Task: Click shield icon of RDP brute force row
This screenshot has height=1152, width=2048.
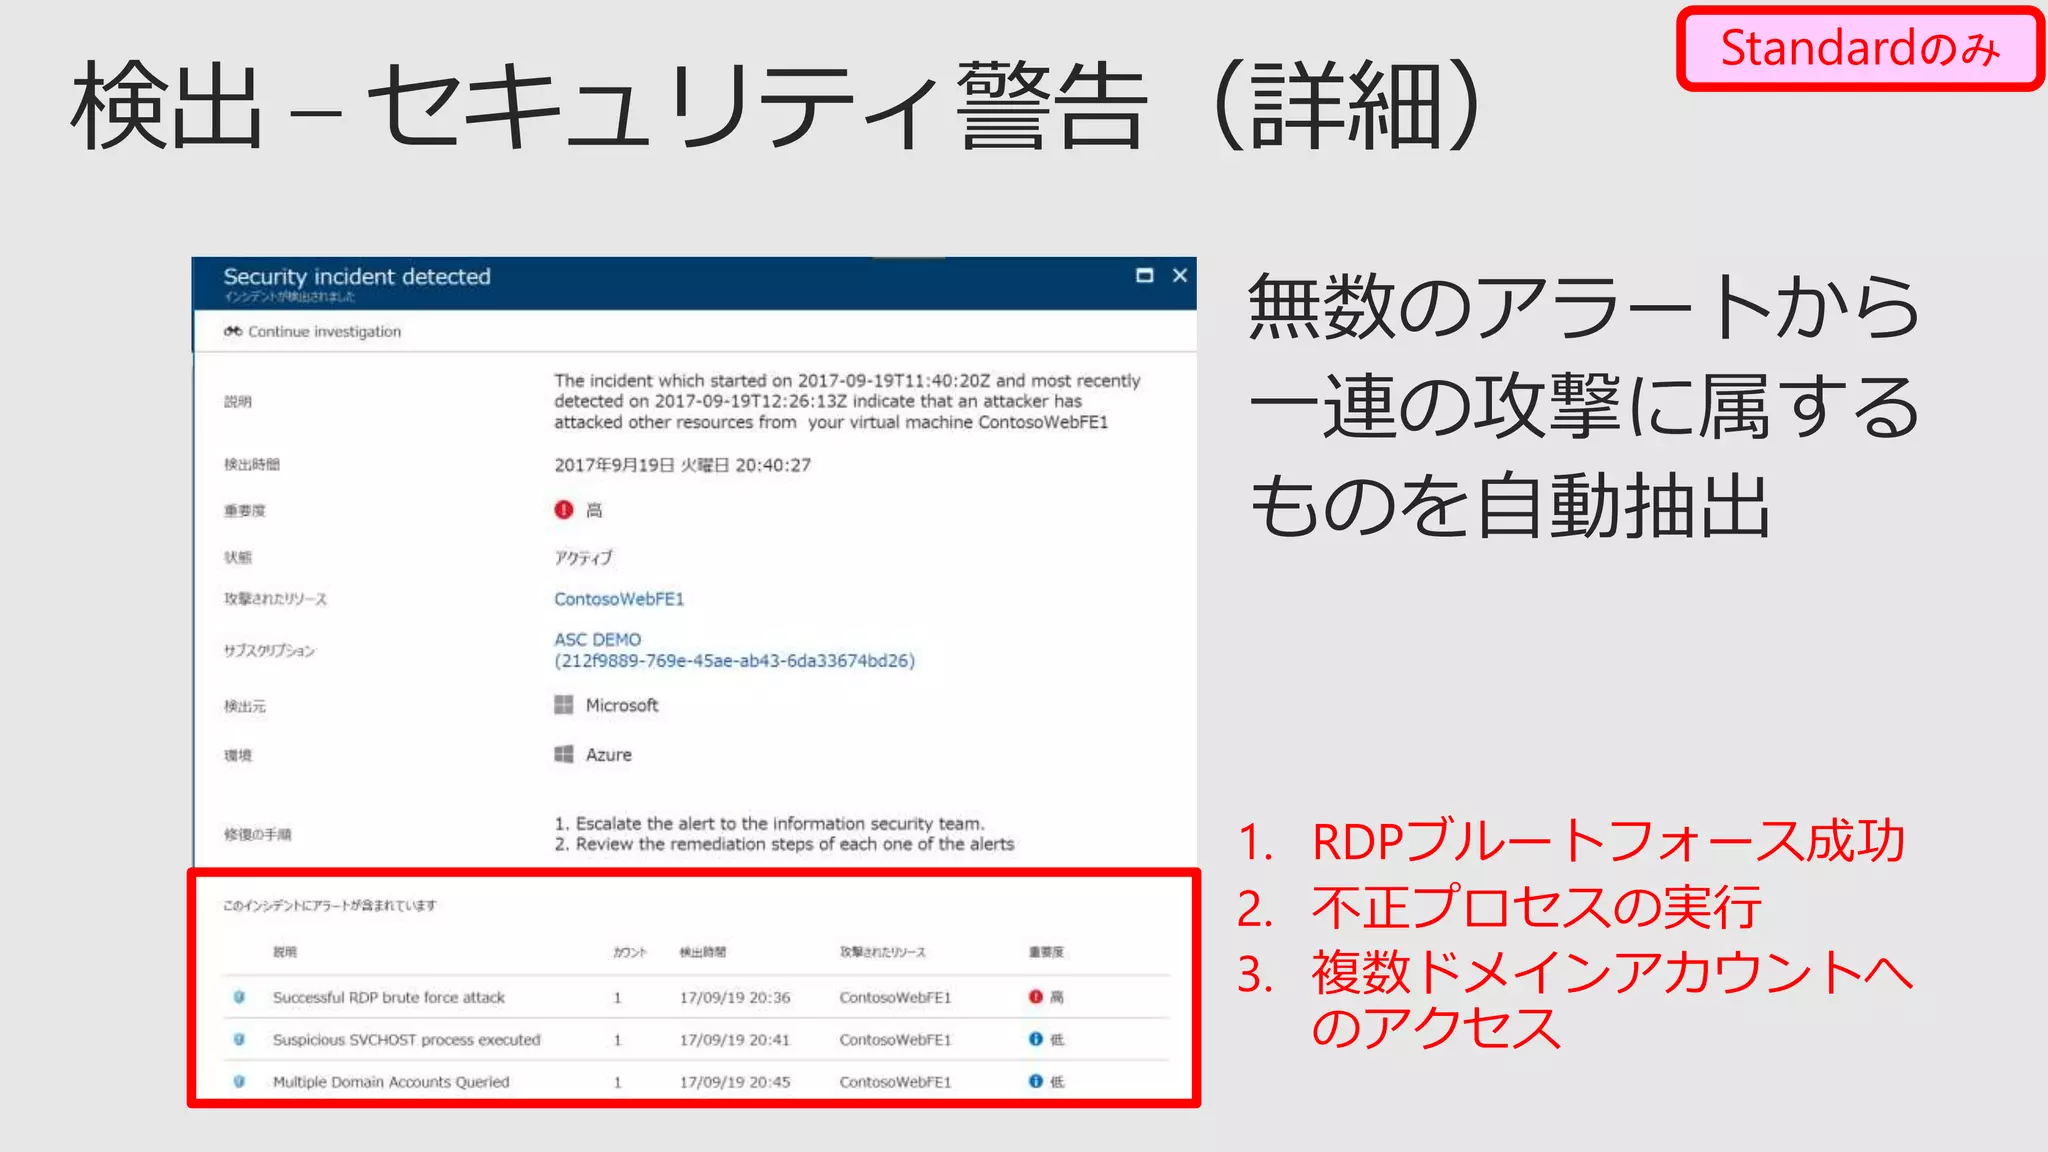Action: click(x=239, y=997)
